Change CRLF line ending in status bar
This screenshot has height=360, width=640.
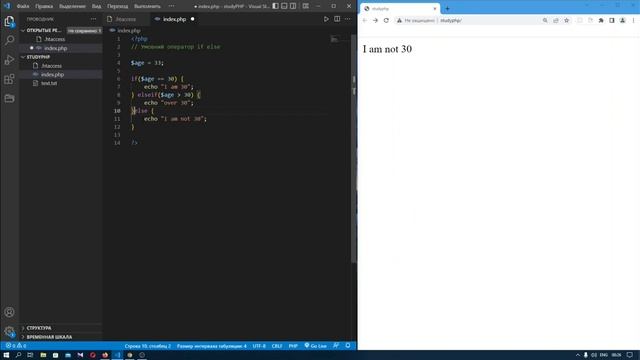tap(277, 346)
